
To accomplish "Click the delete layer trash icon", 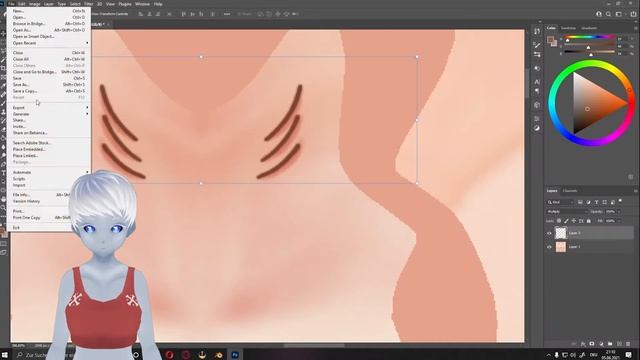I will click(x=628, y=344).
